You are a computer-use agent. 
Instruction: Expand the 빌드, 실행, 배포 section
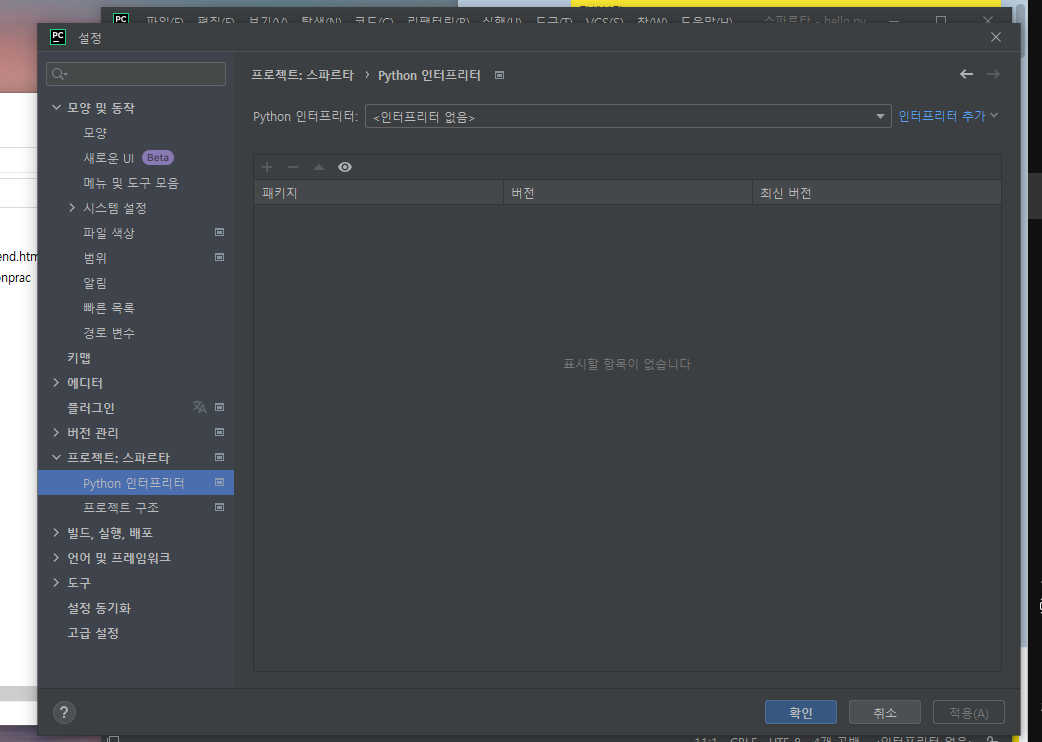56,532
